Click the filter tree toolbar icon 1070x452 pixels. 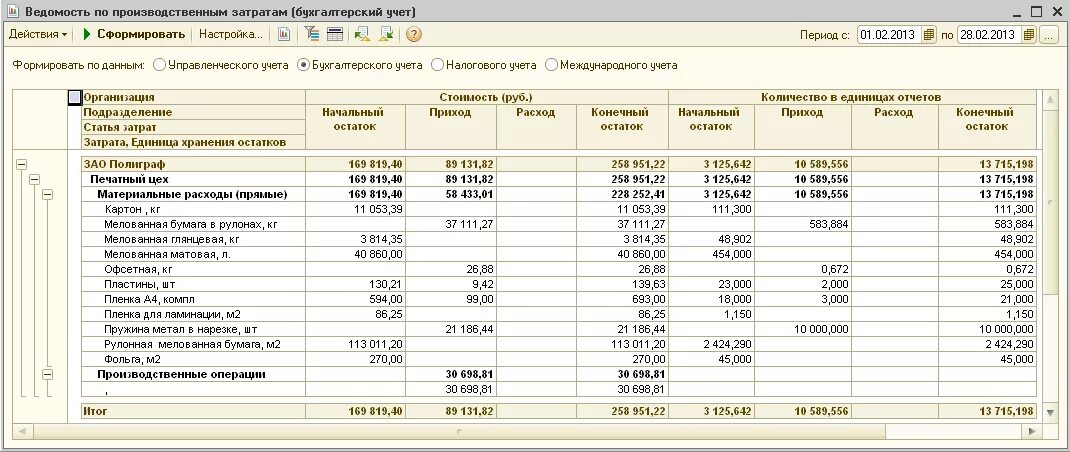tap(312, 34)
